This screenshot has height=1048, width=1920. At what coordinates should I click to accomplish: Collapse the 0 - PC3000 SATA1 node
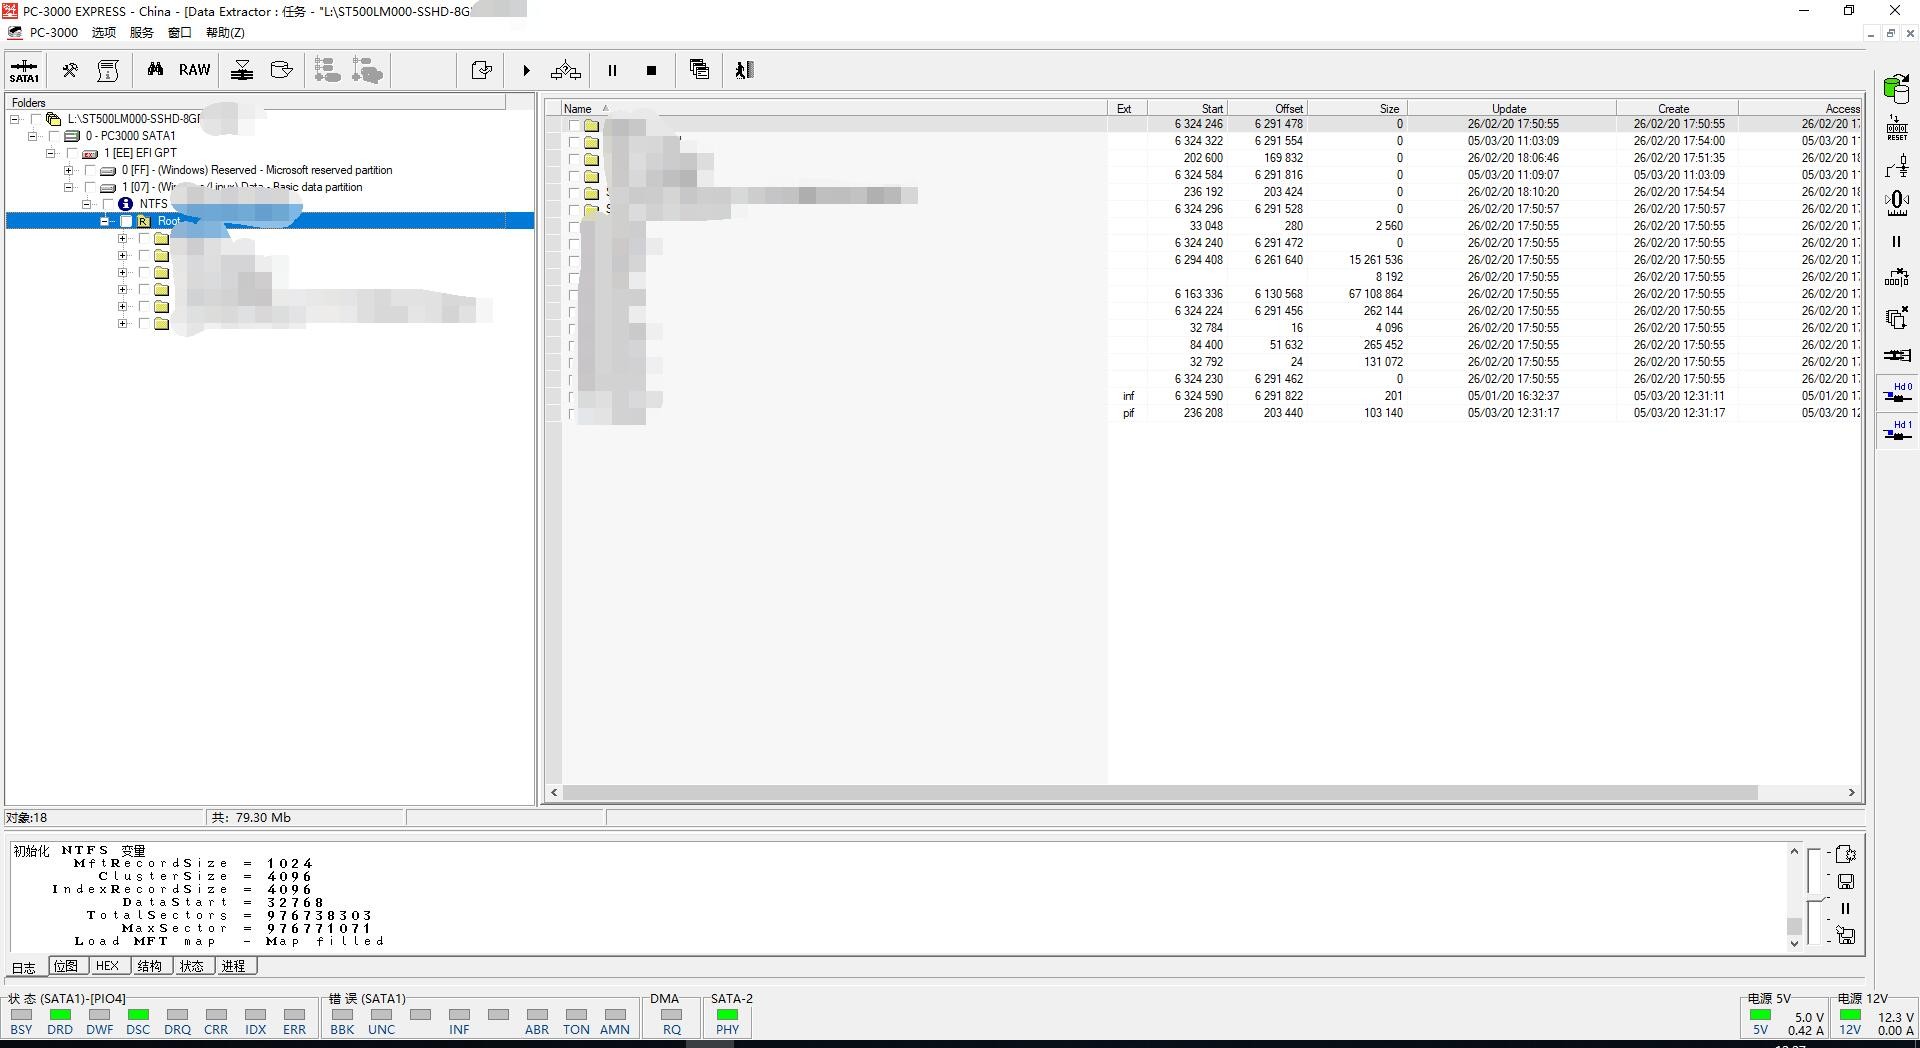click(x=33, y=136)
